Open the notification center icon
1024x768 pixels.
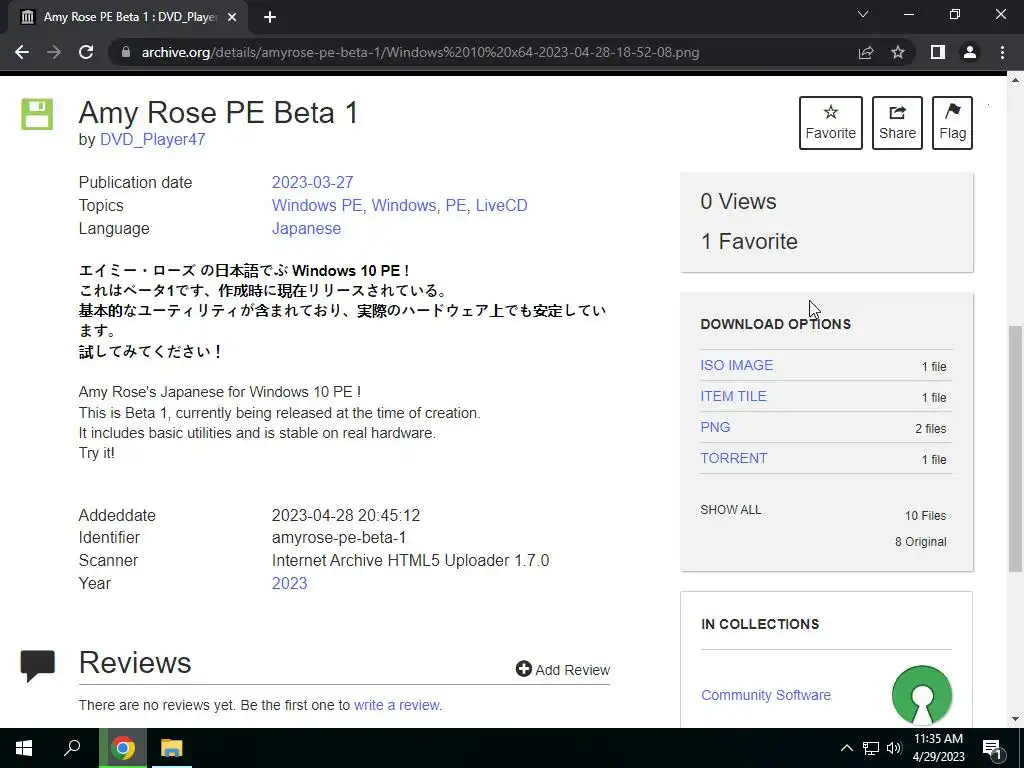click(x=992, y=748)
